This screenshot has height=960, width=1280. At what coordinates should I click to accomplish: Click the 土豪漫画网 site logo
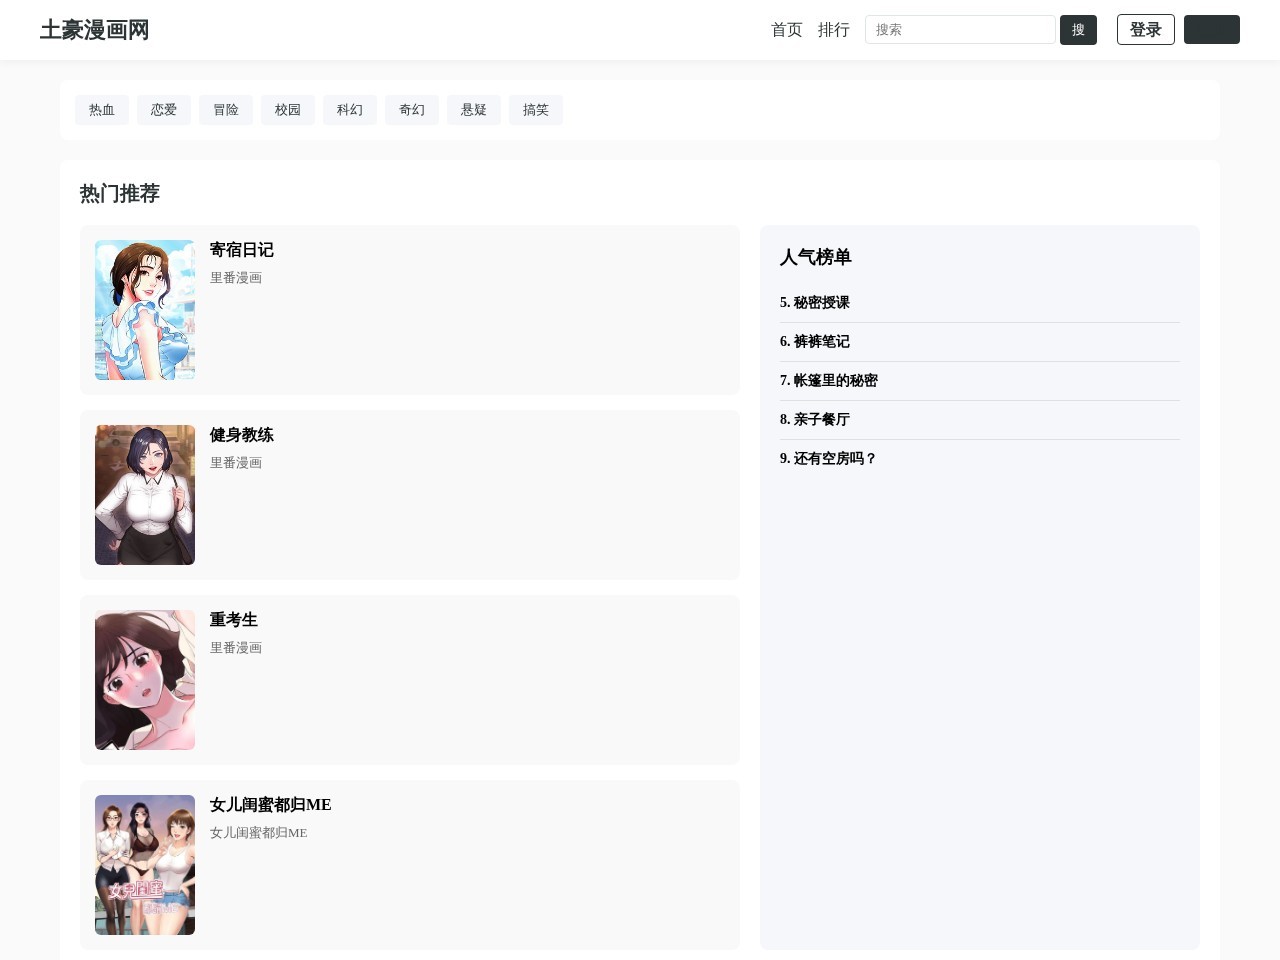[x=94, y=30]
